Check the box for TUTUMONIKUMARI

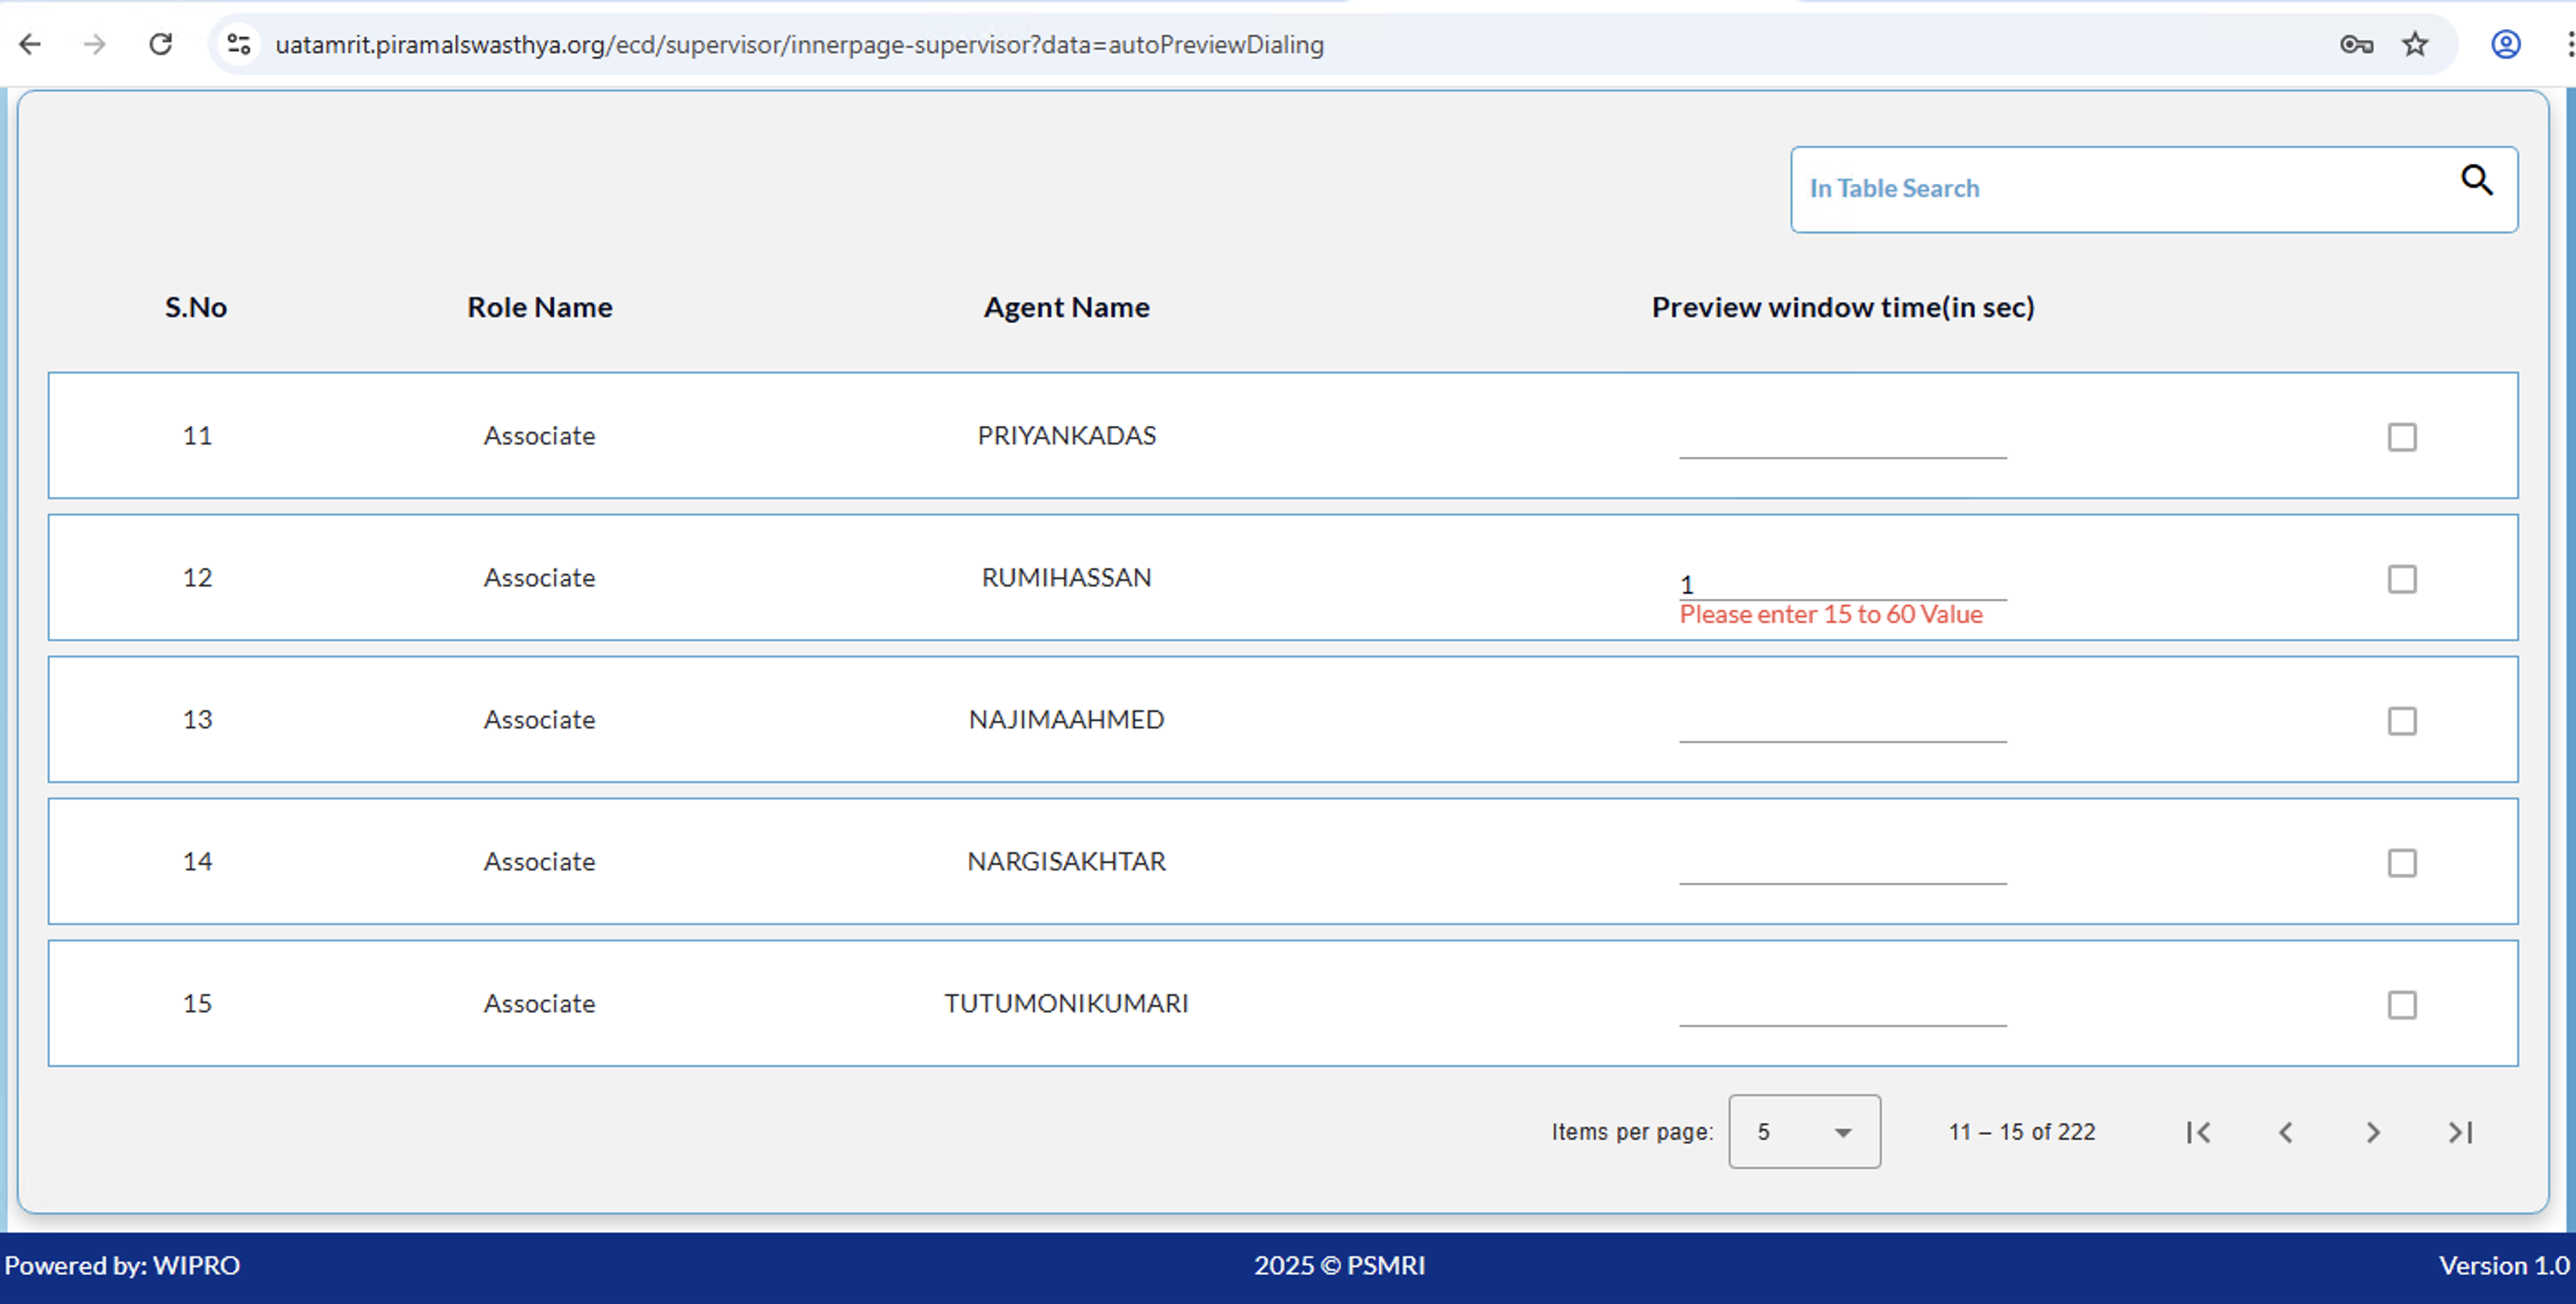click(x=2402, y=1005)
